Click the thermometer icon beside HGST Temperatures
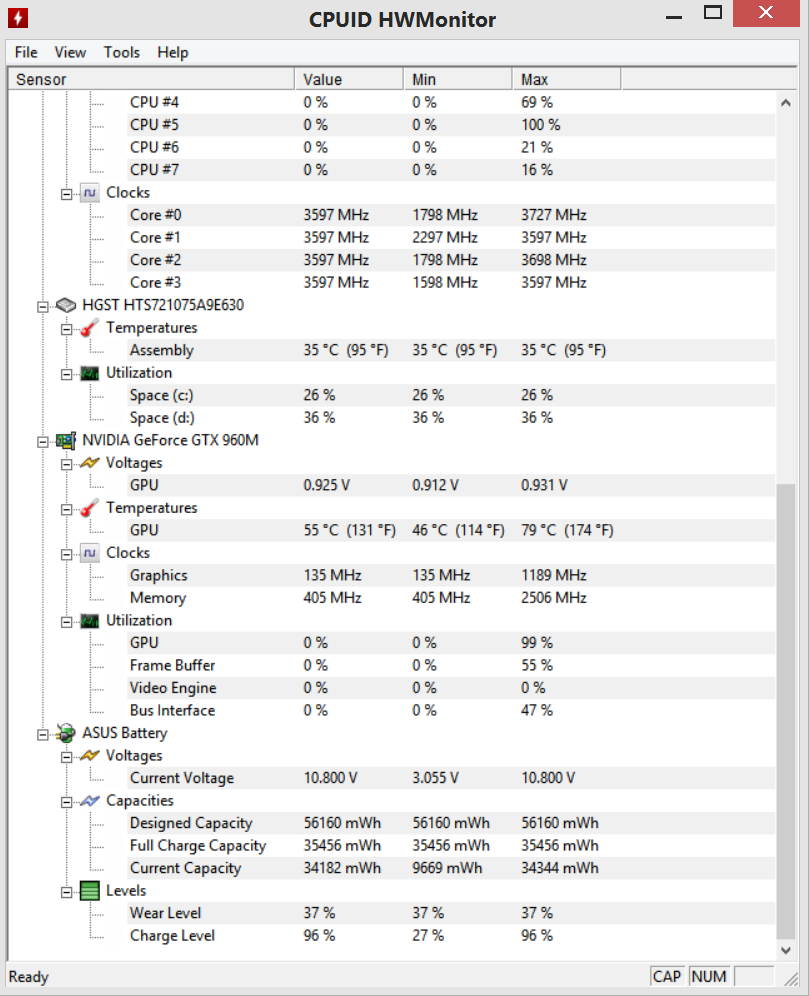Viewport: 809px width, 996px height. pos(90,328)
